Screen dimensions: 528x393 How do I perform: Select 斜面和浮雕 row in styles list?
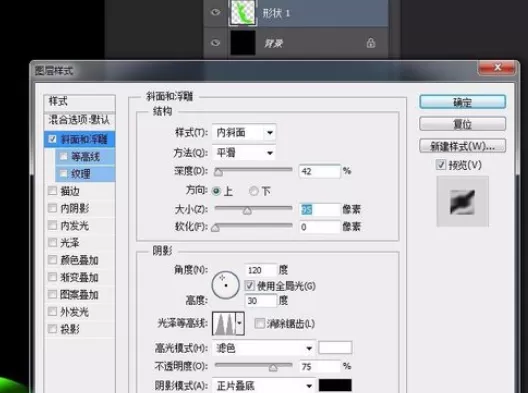(x=79, y=139)
